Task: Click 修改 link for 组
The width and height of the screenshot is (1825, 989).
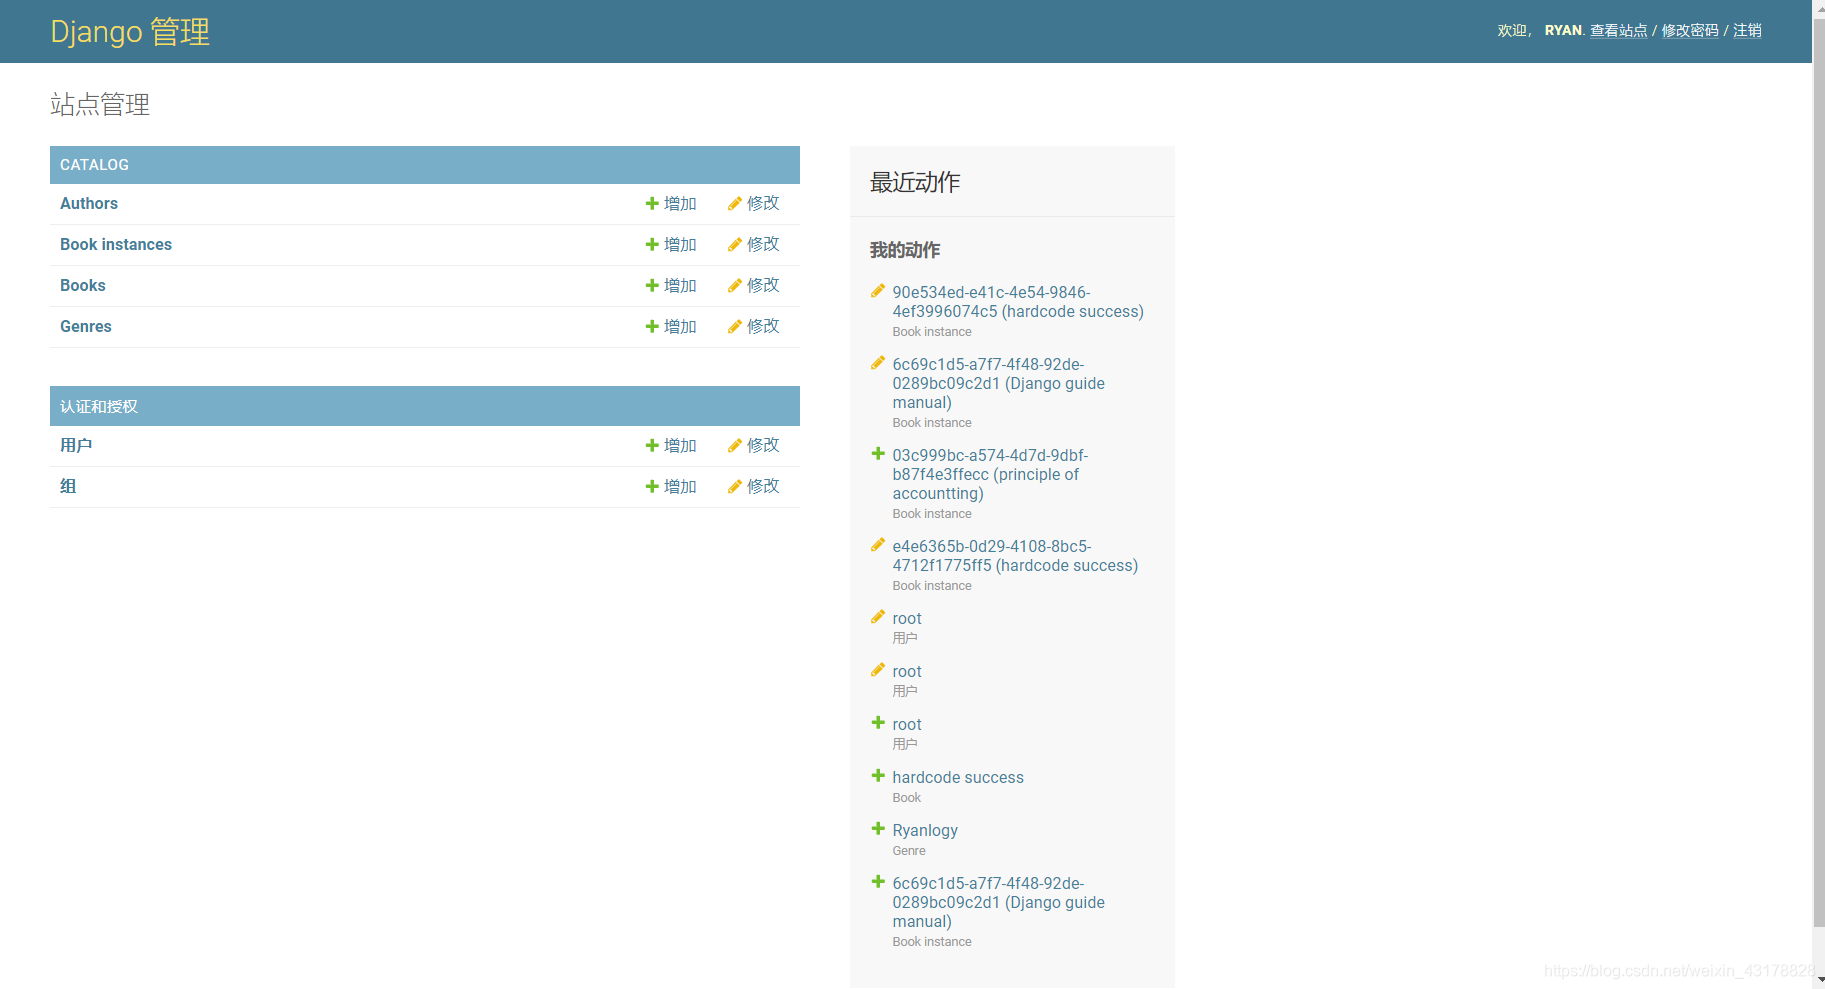Action: click(763, 486)
